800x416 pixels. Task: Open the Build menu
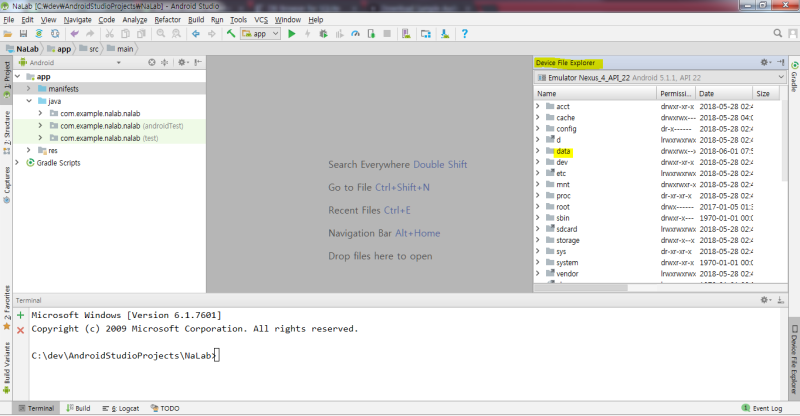pos(196,20)
